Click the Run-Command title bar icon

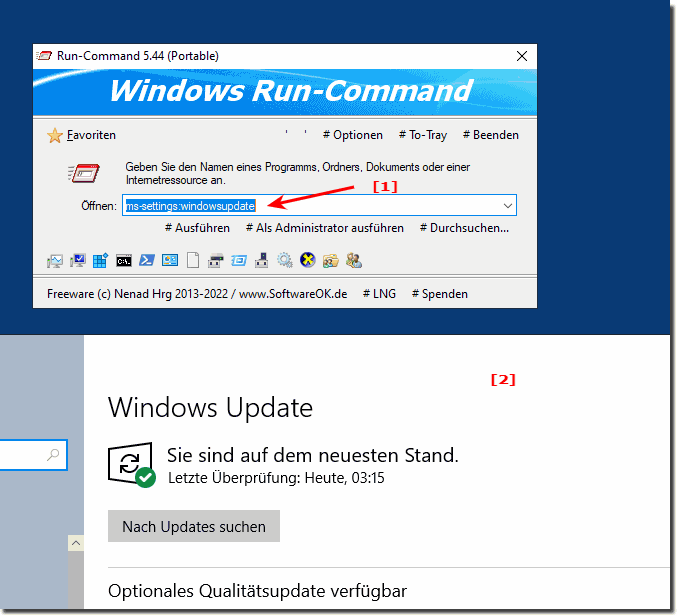tap(44, 56)
